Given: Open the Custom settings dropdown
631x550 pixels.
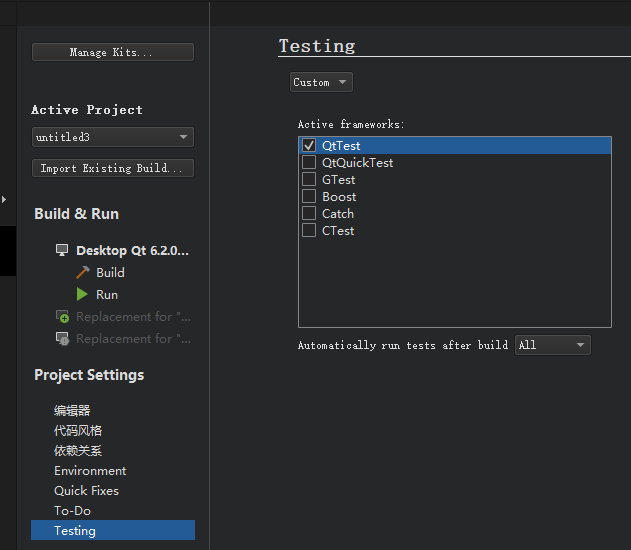Looking at the screenshot, I should (321, 82).
